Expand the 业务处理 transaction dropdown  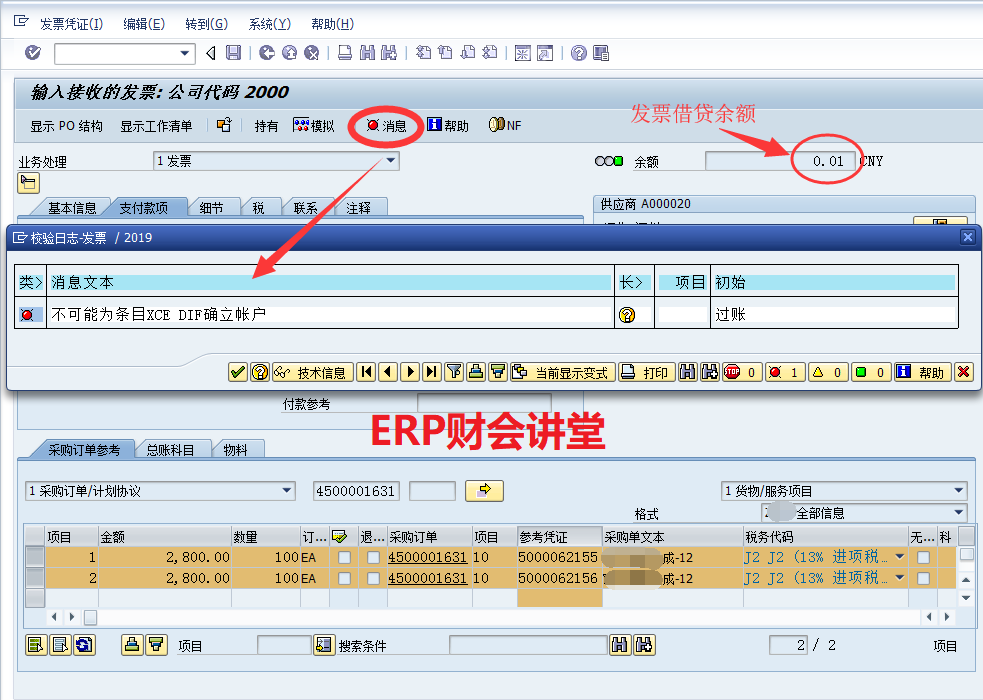(x=391, y=160)
